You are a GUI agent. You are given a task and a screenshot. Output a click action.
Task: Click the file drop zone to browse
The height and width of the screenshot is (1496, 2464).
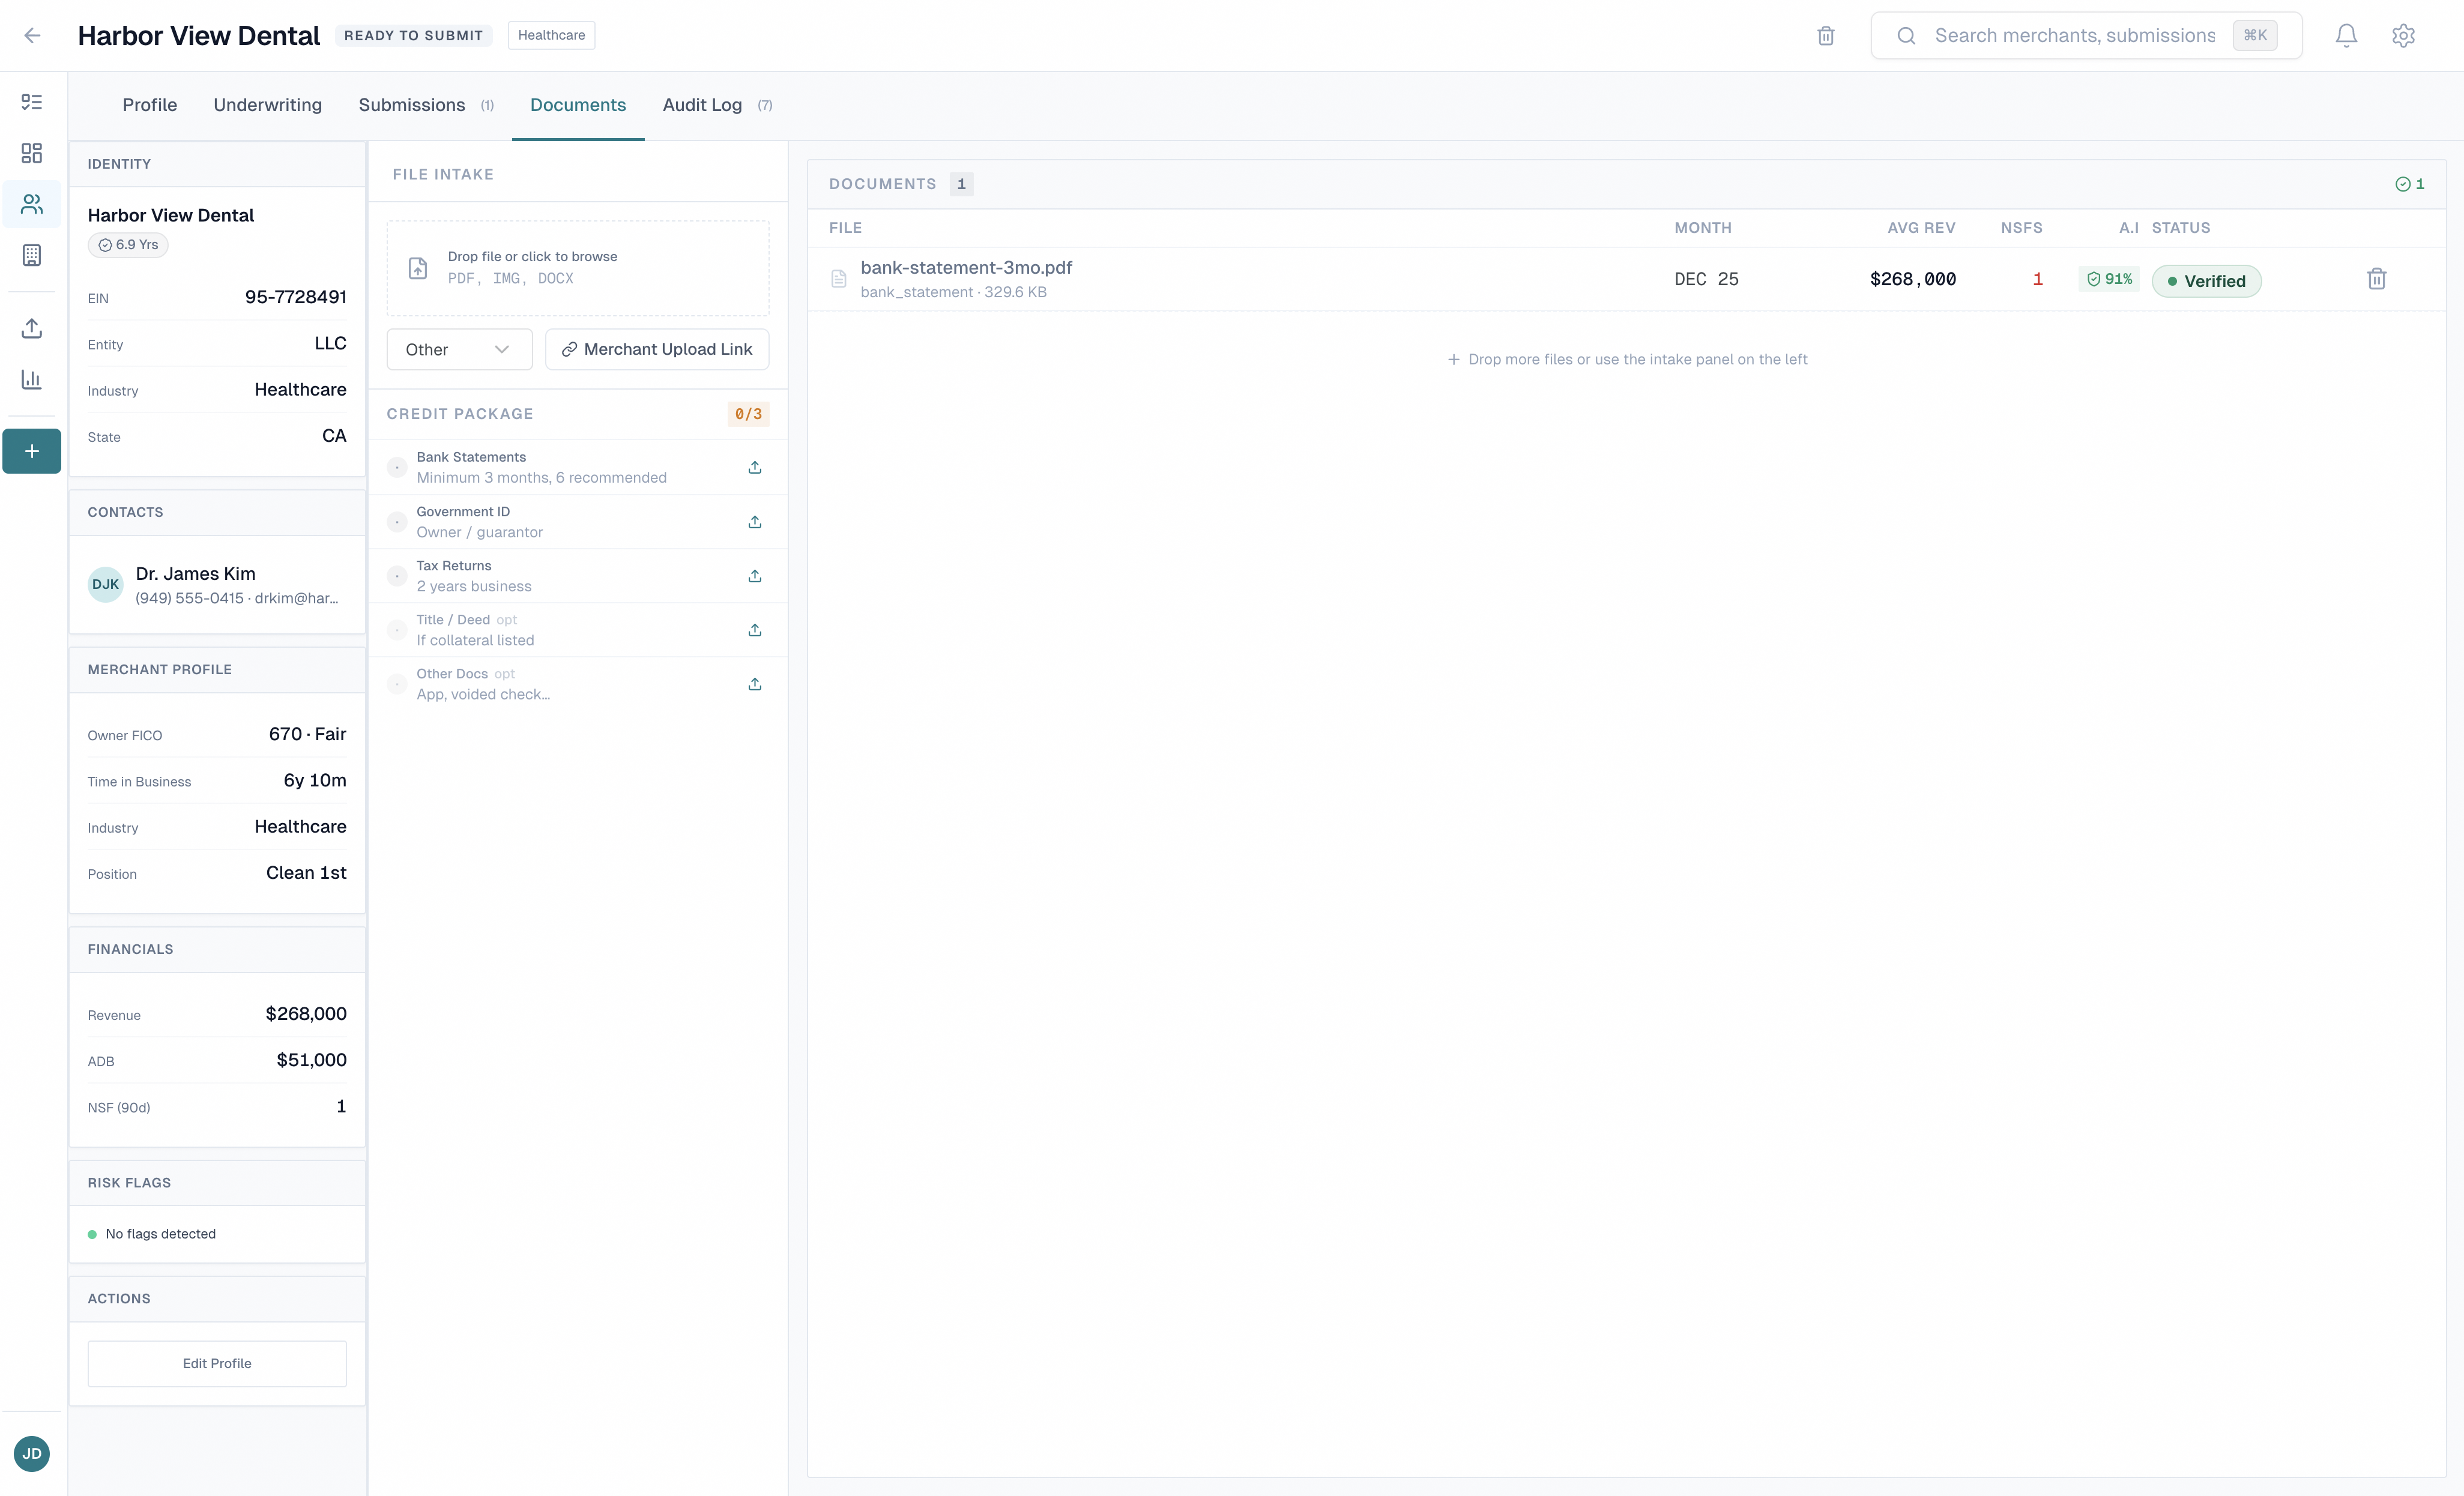[x=577, y=268]
